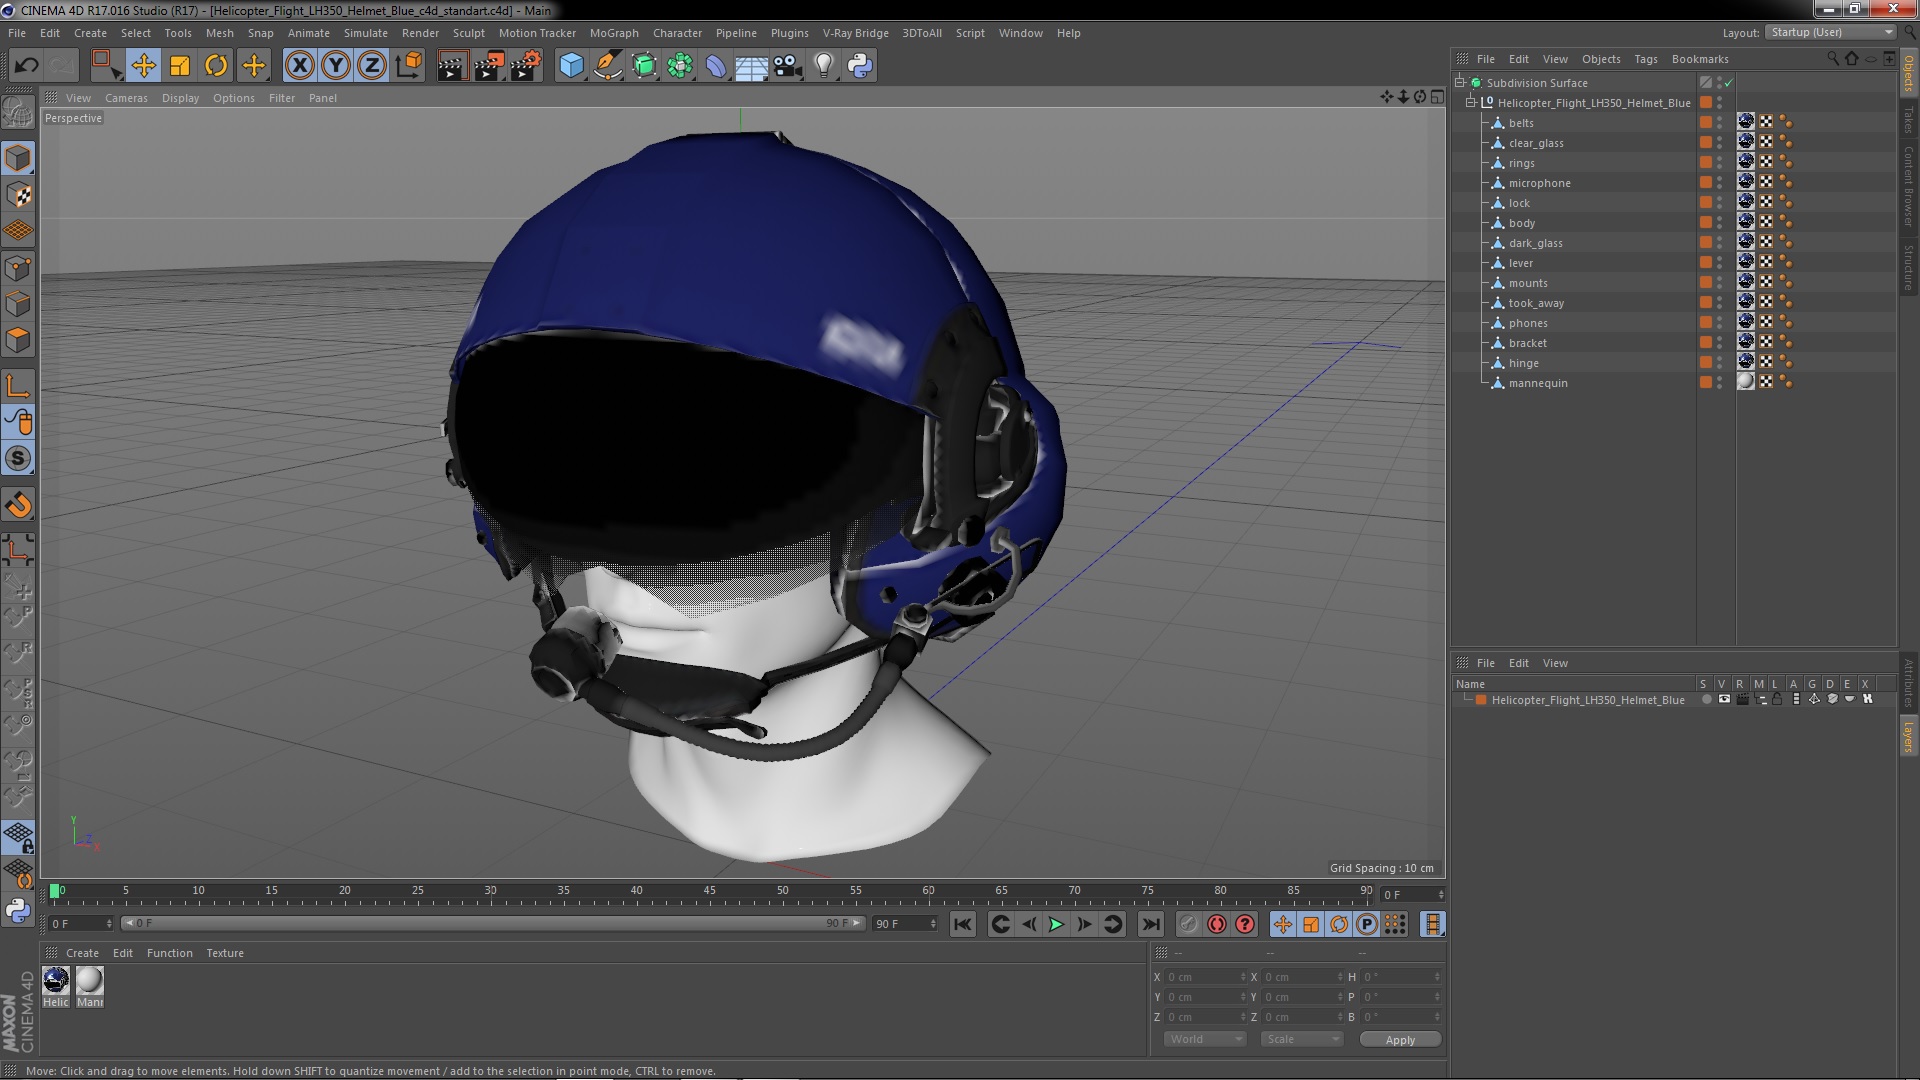Open the MoGraph menu

point(614,33)
